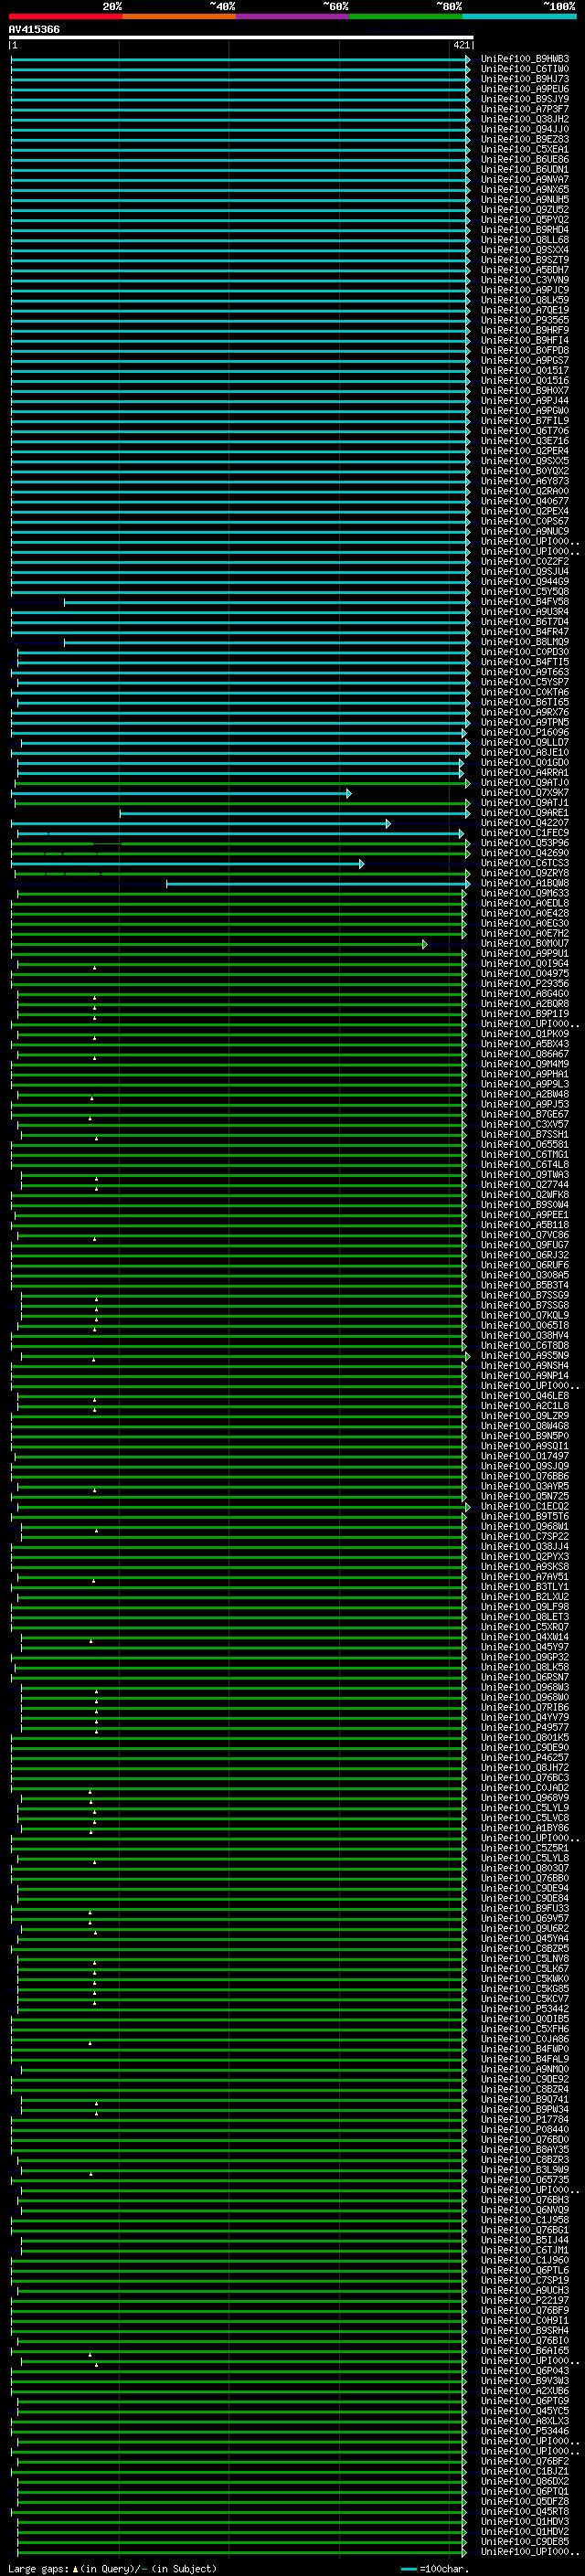
Task: Click the green alignment bar of UniRef100_B0M0U7
Action: tap(219, 945)
